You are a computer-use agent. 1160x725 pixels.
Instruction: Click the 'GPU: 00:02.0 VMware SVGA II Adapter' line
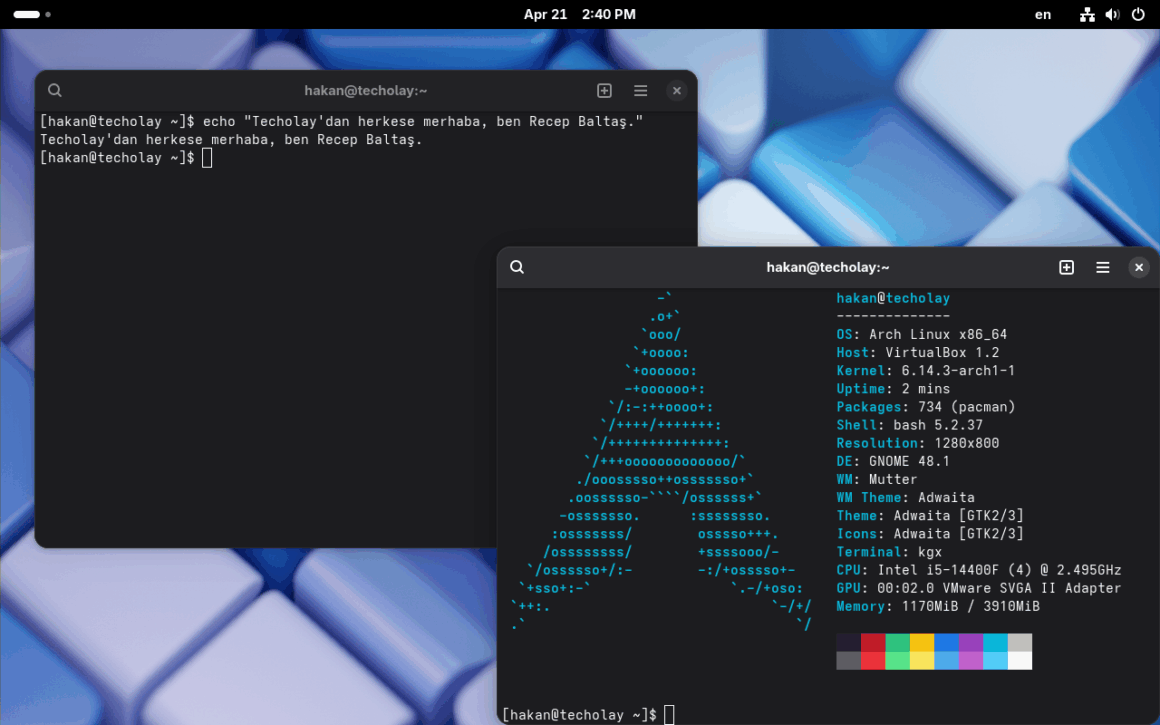click(x=979, y=588)
